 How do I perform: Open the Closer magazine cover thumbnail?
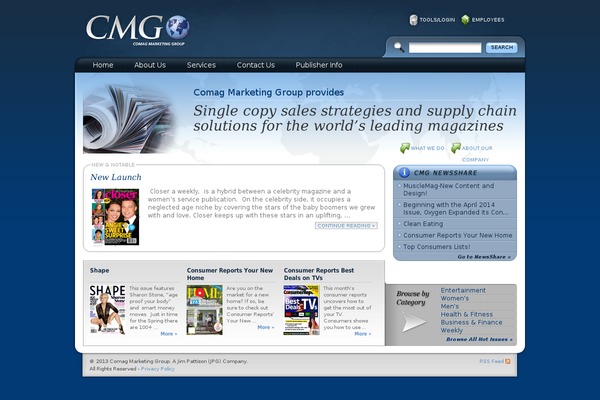tap(115, 217)
